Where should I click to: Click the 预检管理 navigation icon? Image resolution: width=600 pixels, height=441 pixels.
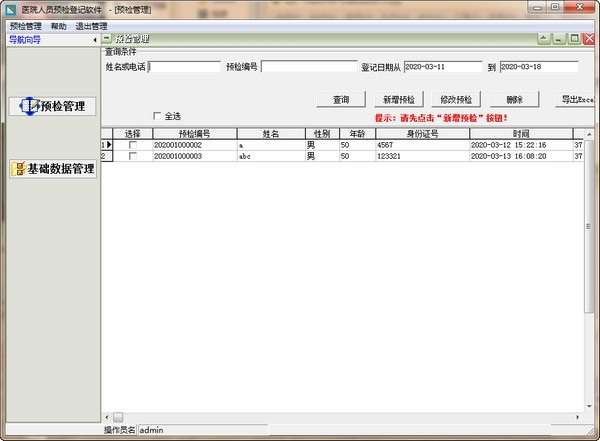click(x=29, y=106)
